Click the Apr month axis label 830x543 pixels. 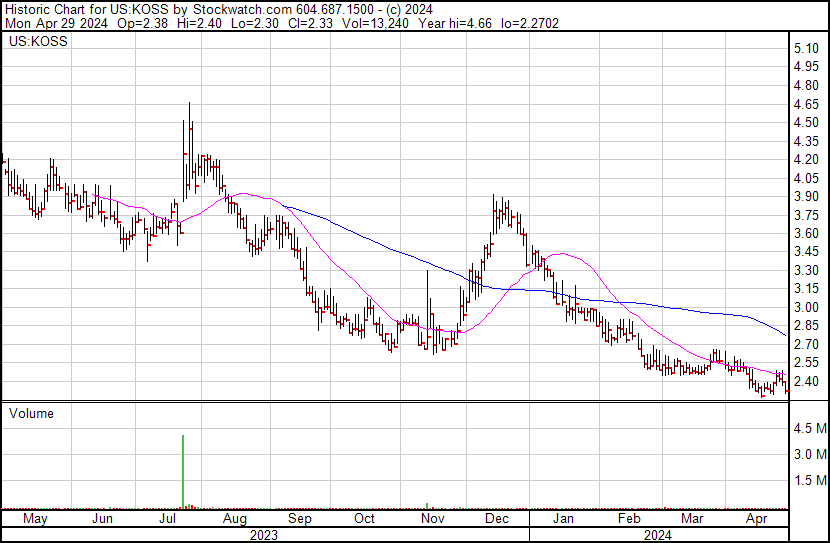click(757, 519)
